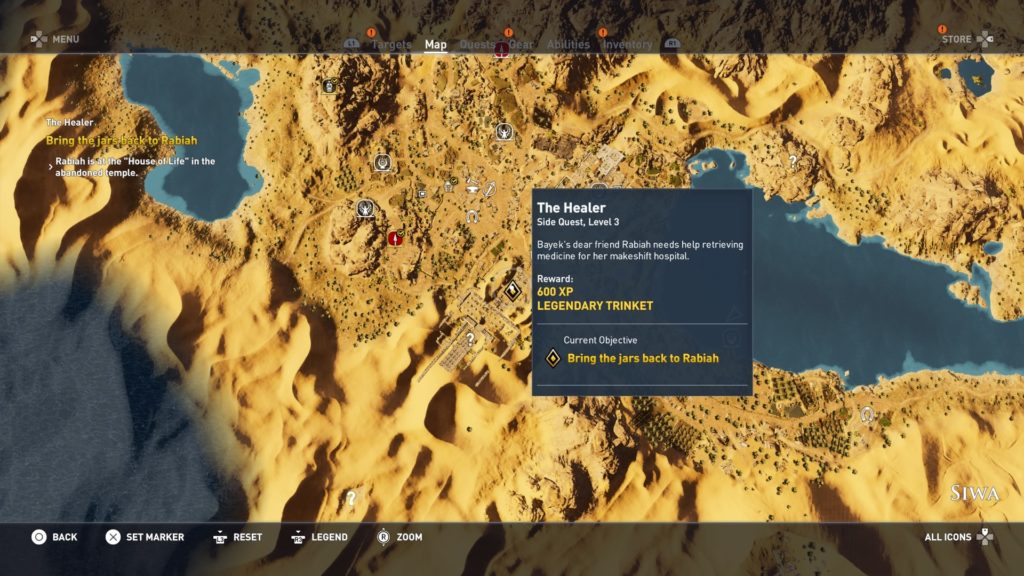Select the completed location icon near the northwest lake
Screen dimensions: 1024x576
(330, 86)
